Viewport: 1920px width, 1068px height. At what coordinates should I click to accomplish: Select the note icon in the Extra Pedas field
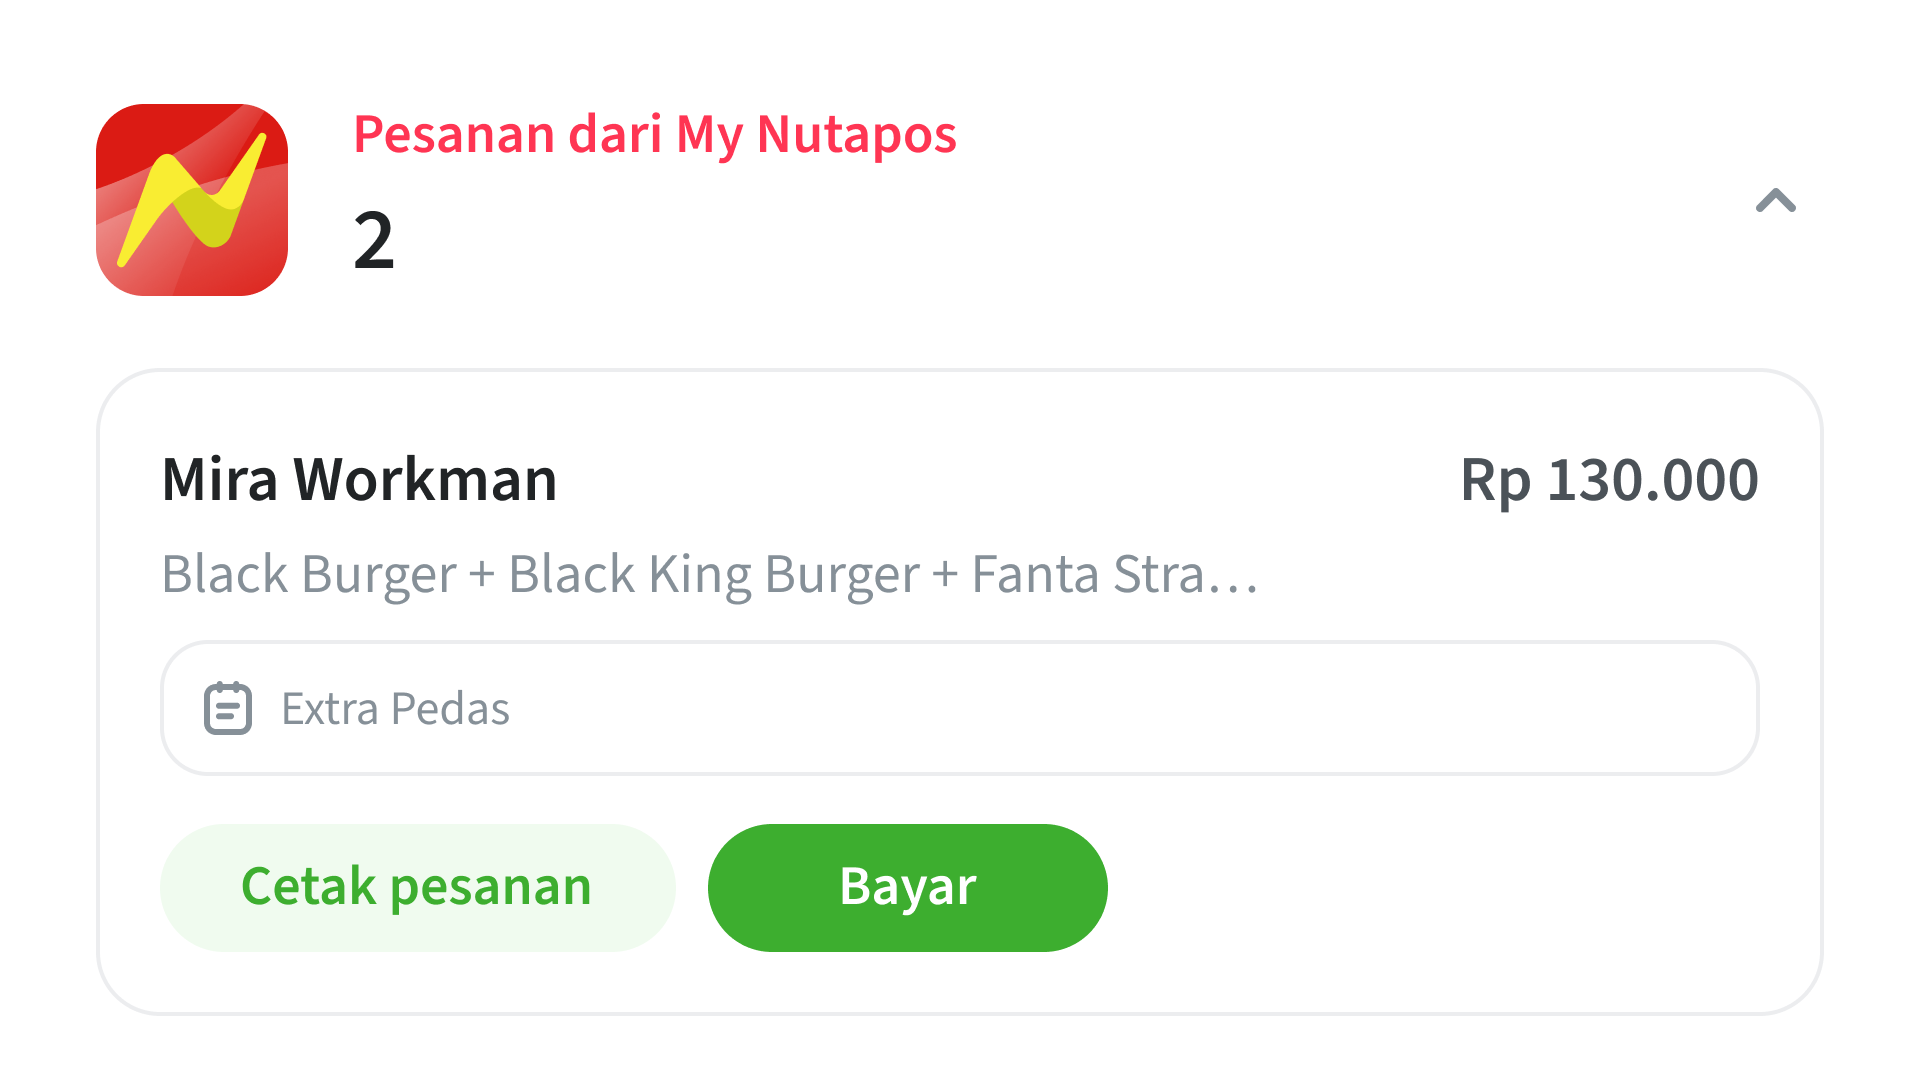pyautogui.click(x=228, y=708)
